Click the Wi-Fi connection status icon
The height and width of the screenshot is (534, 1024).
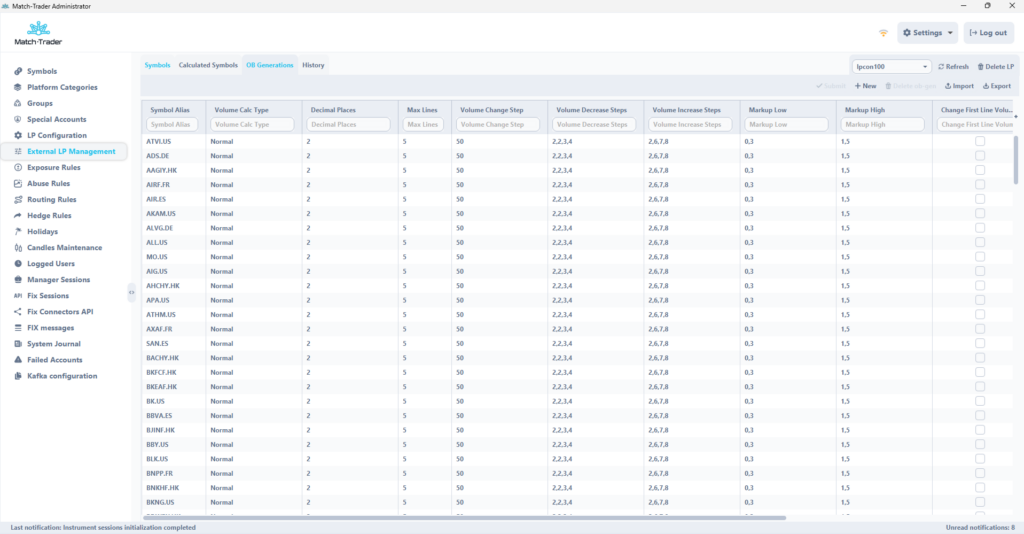[883, 33]
